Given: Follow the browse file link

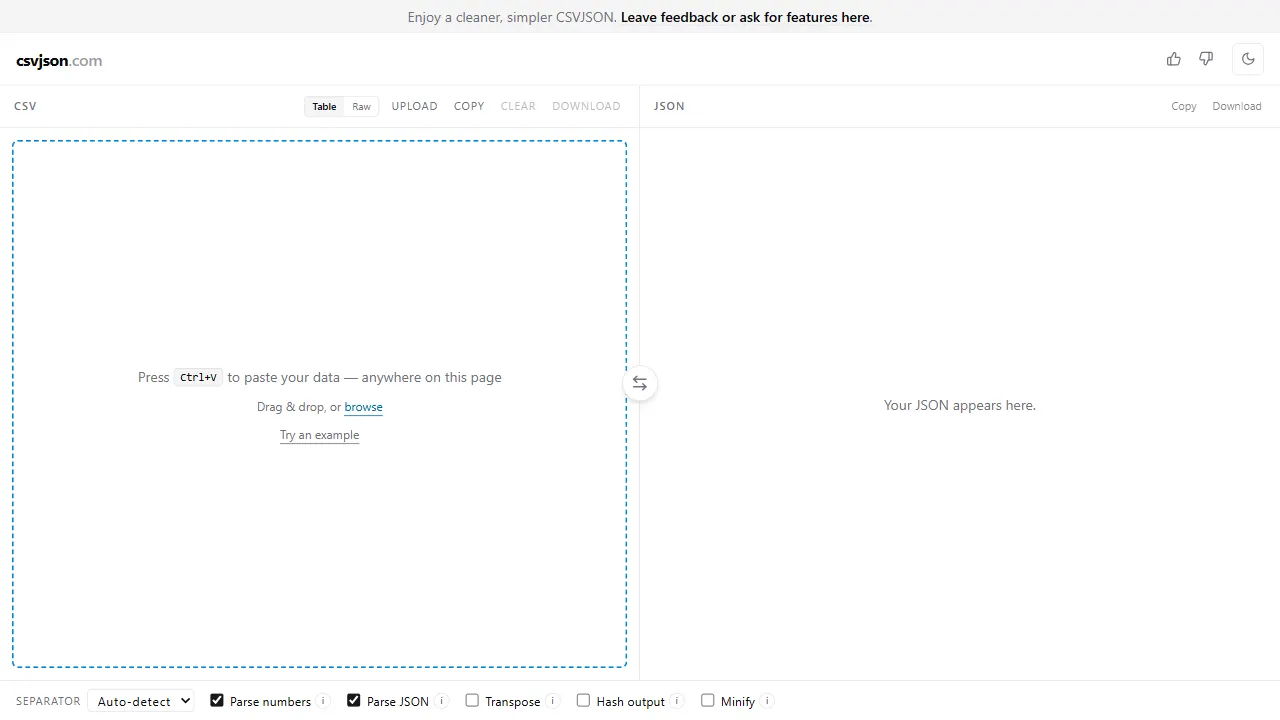Looking at the screenshot, I should (x=363, y=407).
